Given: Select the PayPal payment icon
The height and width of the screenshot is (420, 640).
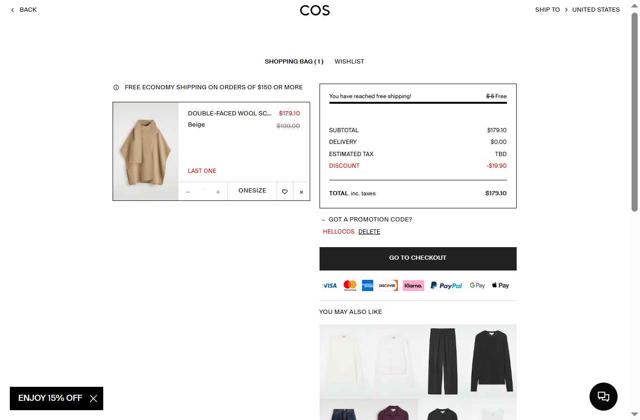Looking at the screenshot, I should point(446,285).
